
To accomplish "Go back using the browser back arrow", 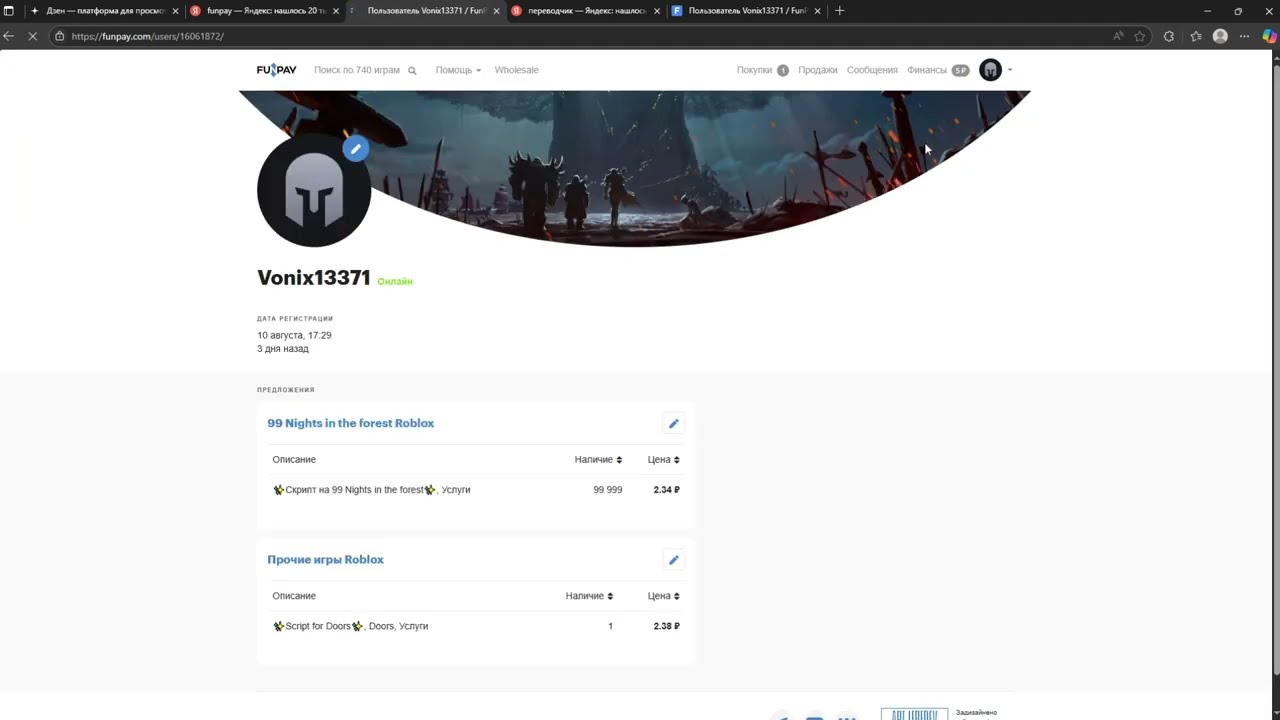I will (x=9, y=36).
